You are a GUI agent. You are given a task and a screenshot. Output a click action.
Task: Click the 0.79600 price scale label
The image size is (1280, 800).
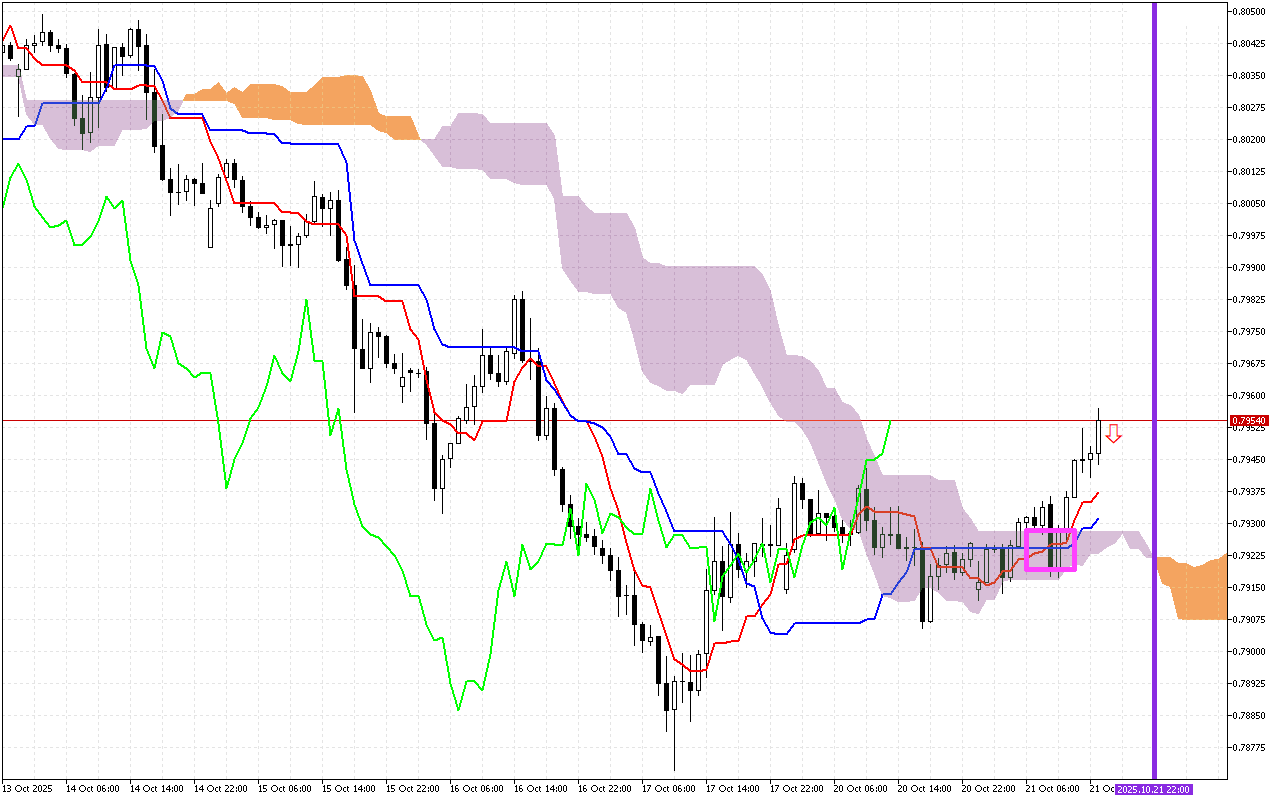1249,395
